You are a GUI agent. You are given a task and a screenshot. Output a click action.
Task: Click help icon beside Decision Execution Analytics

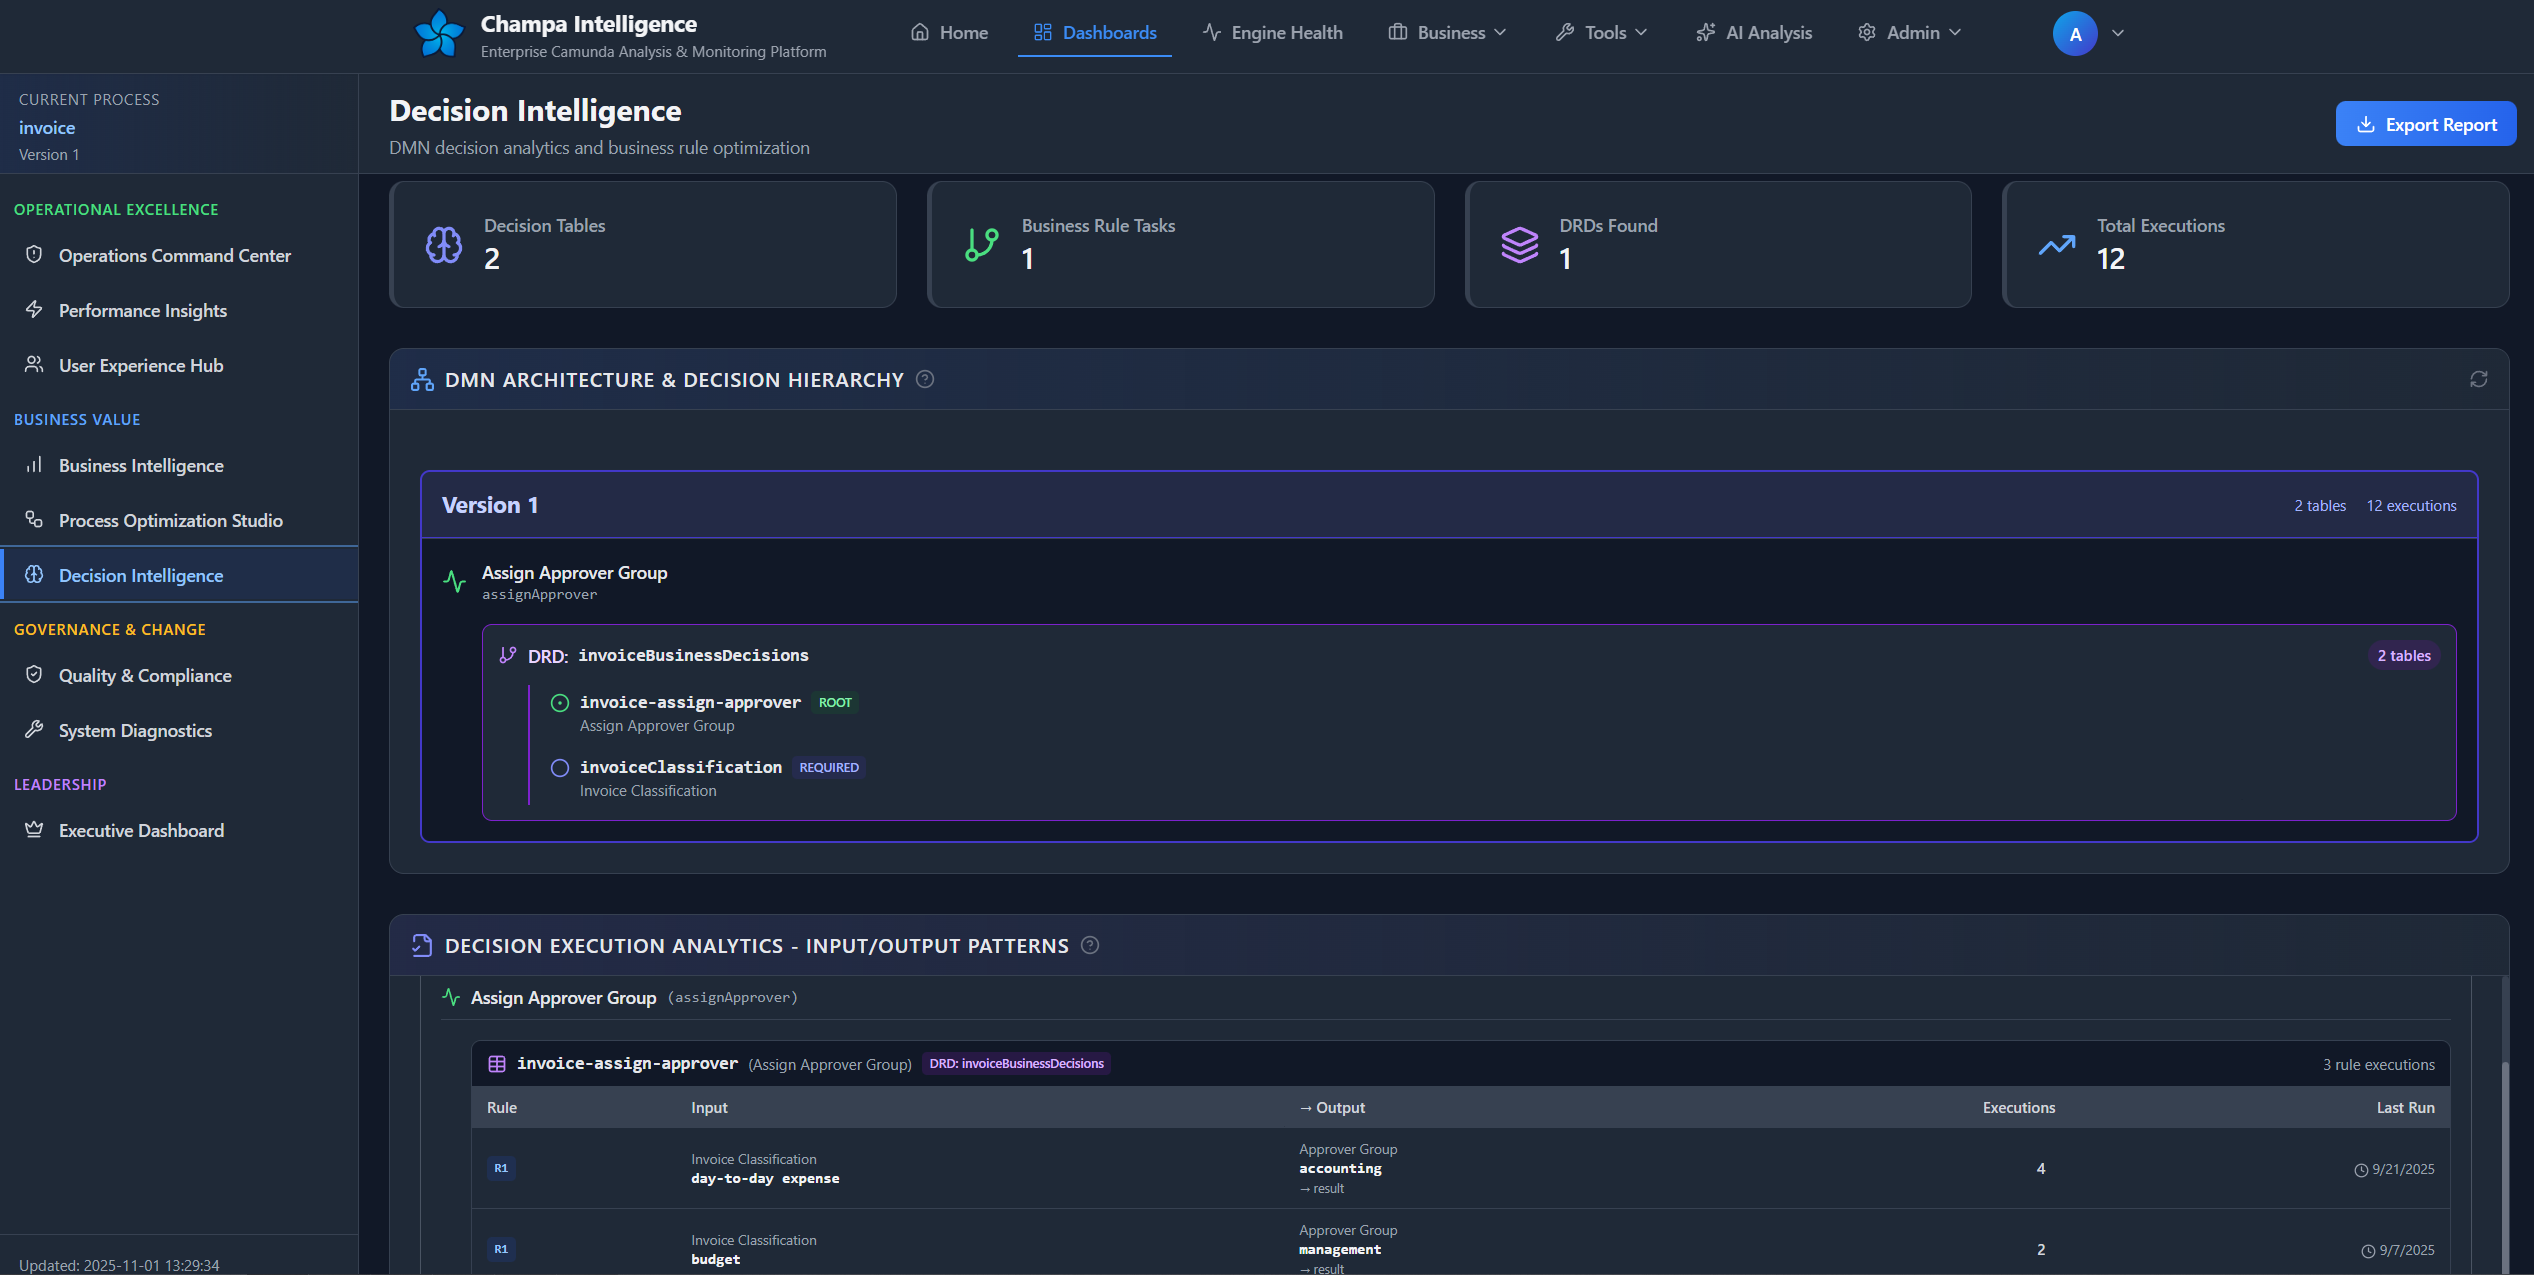tap(1090, 945)
